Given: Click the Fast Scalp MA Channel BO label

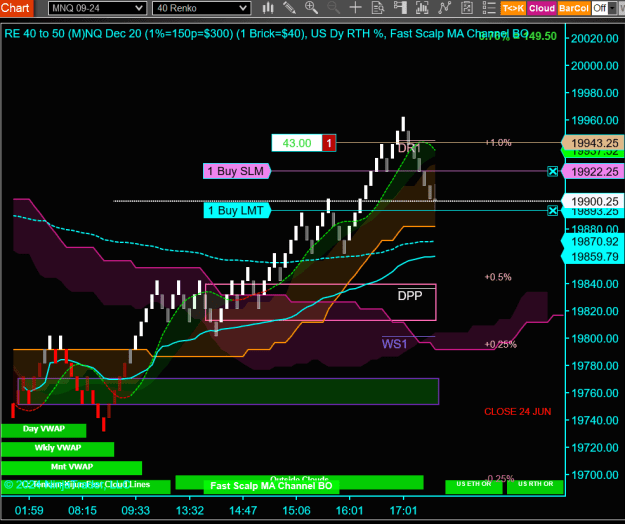Looking at the screenshot, I should pyautogui.click(x=271, y=486).
